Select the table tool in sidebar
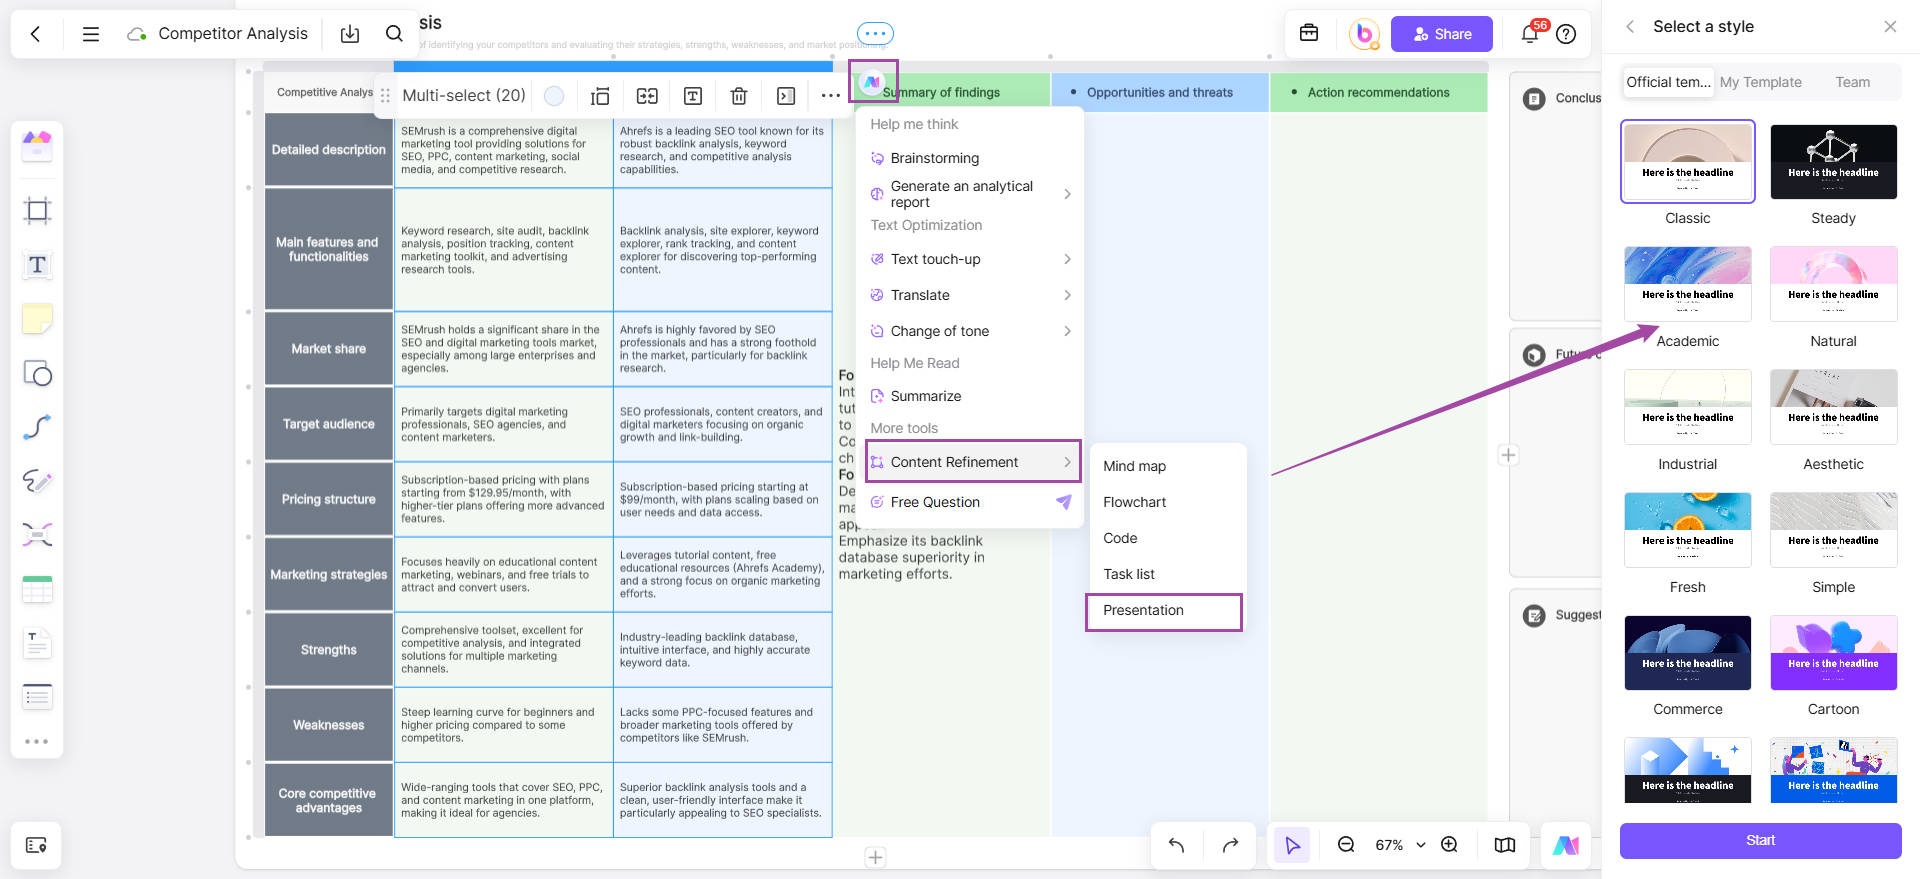This screenshot has width=1920, height=879. point(37,590)
